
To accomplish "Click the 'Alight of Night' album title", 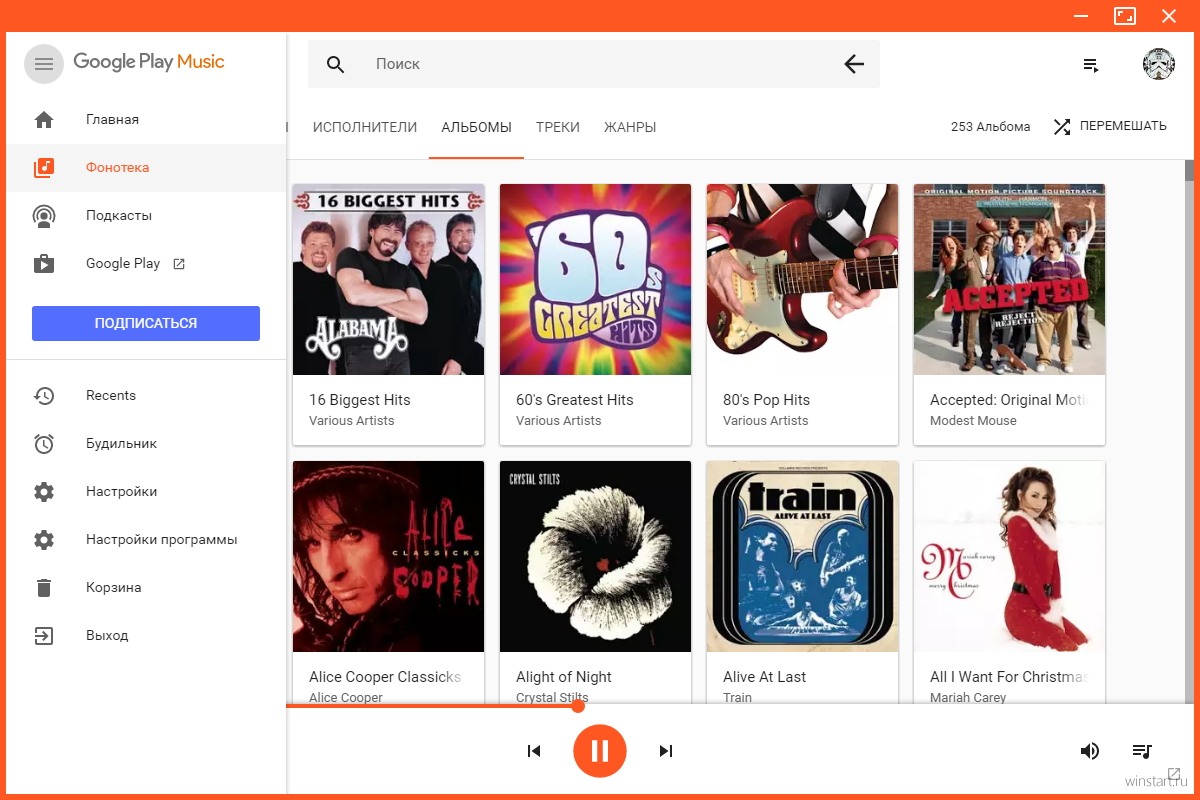I will tap(564, 677).
